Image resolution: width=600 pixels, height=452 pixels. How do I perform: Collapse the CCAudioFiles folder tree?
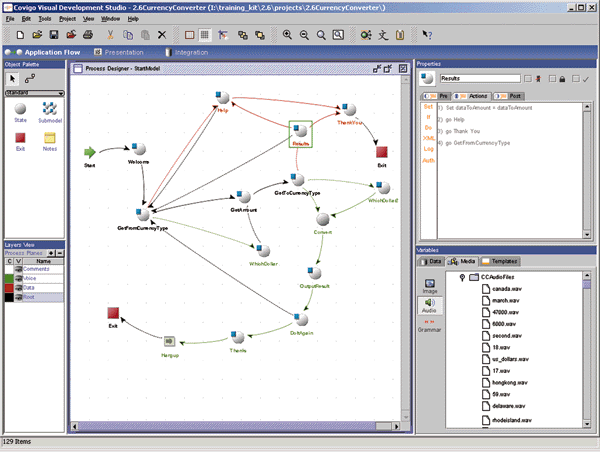click(460, 277)
